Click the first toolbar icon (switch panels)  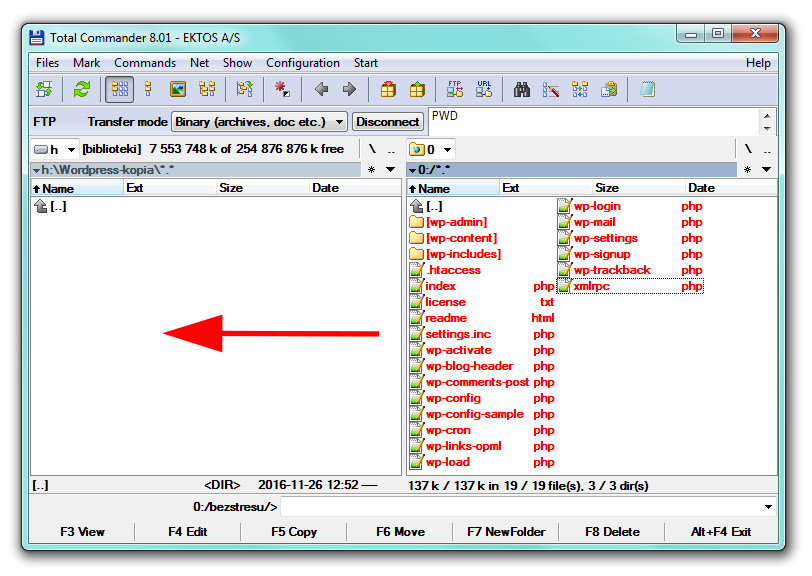pos(44,90)
